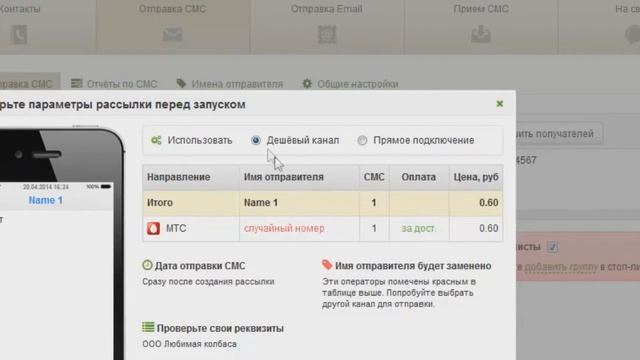Click the 0.60 price in the МТС row
The image size is (640, 360).
(489, 229)
